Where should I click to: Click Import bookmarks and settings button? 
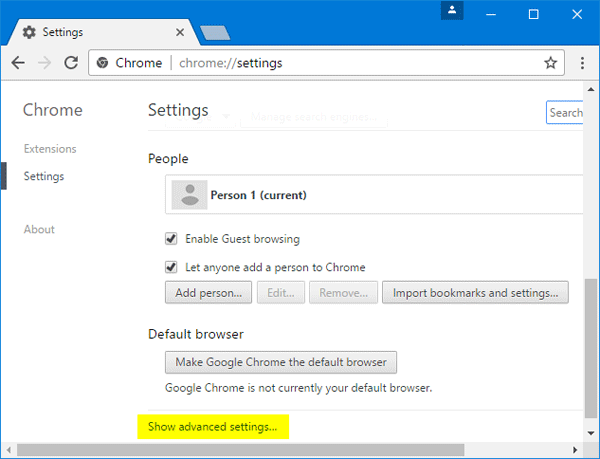point(476,293)
